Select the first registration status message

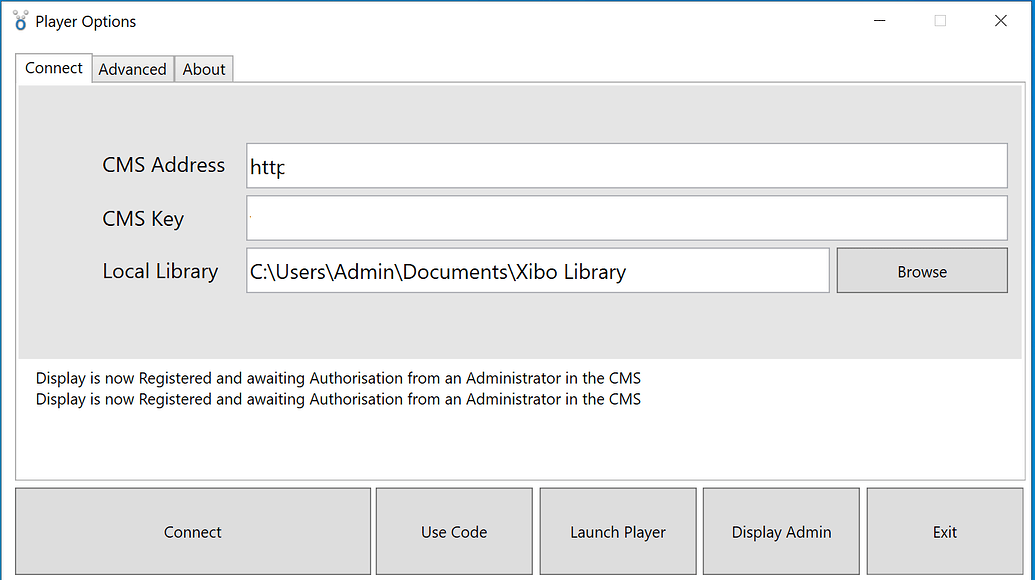pos(338,378)
